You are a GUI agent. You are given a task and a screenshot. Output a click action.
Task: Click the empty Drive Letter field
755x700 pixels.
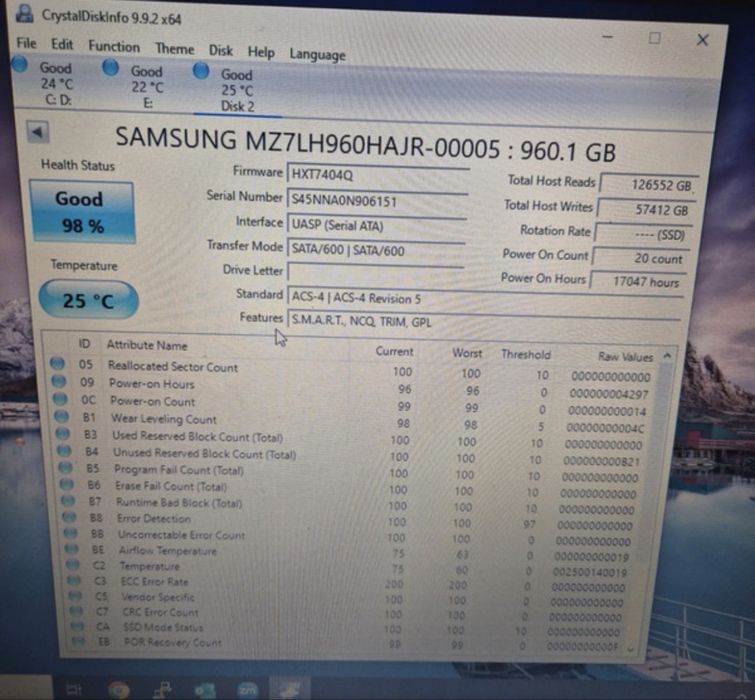(375, 272)
